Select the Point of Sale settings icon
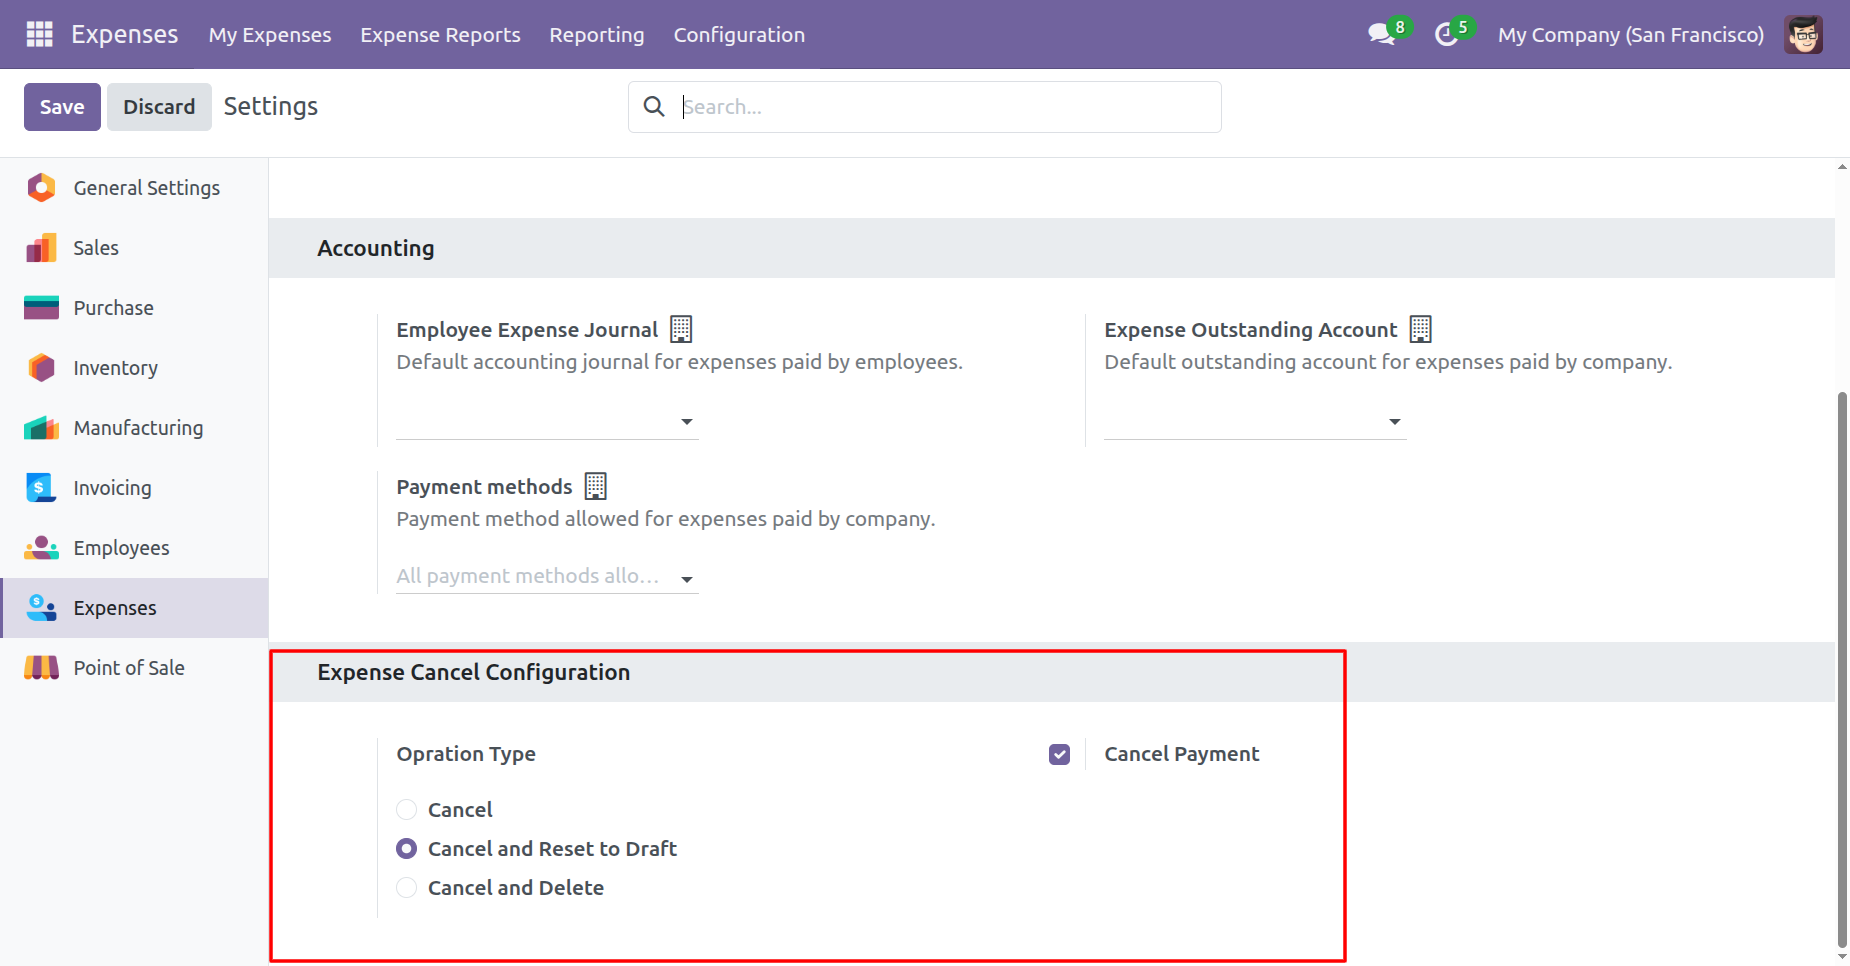The height and width of the screenshot is (966, 1850). click(x=41, y=668)
